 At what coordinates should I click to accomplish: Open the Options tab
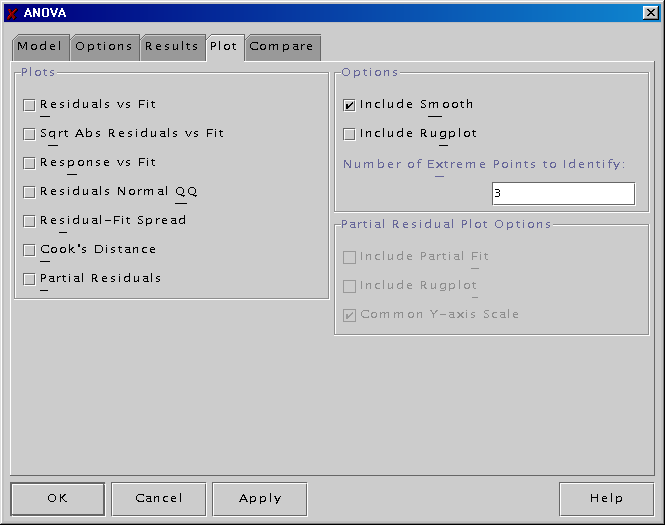pyautogui.click(x=104, y=47)
